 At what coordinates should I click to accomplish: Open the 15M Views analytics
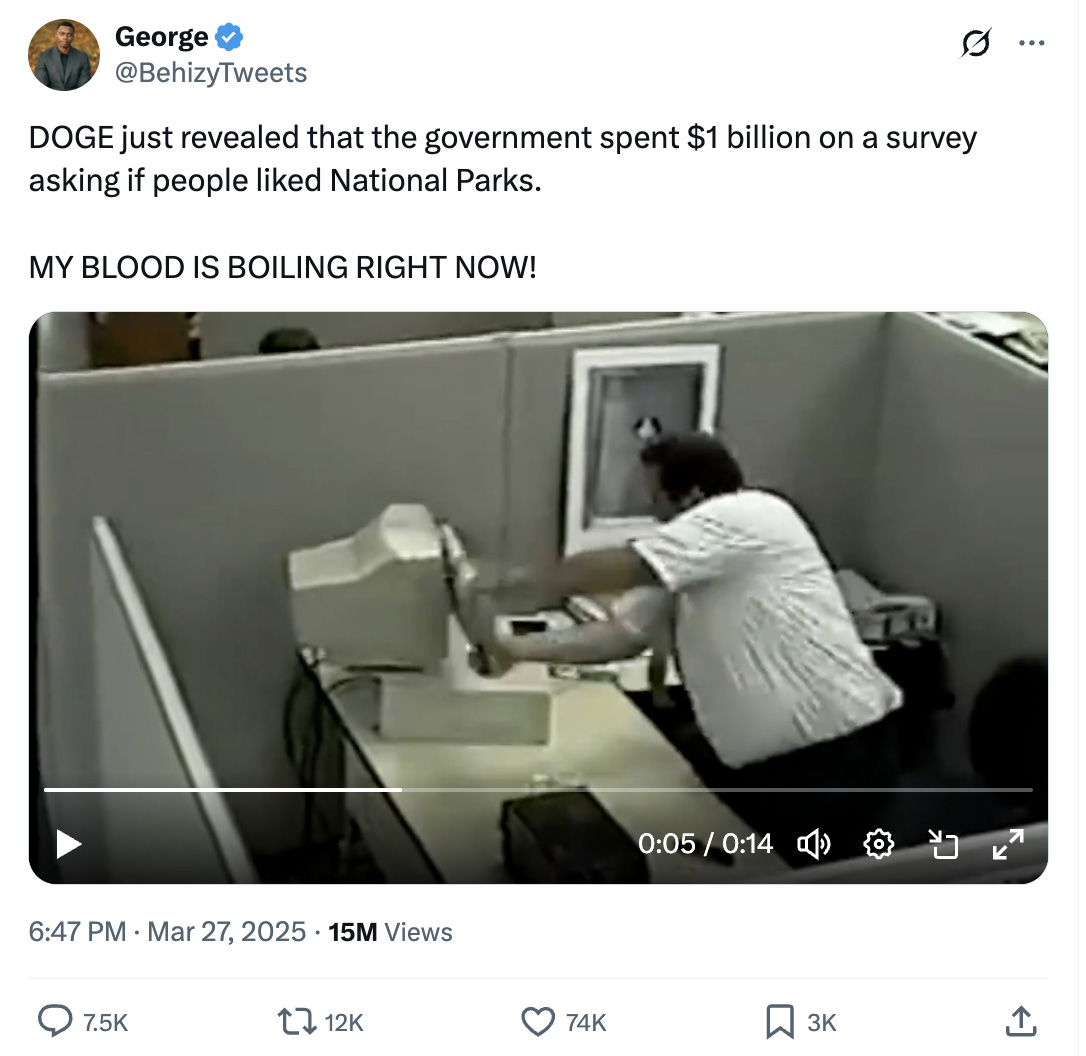click(390, 932)
